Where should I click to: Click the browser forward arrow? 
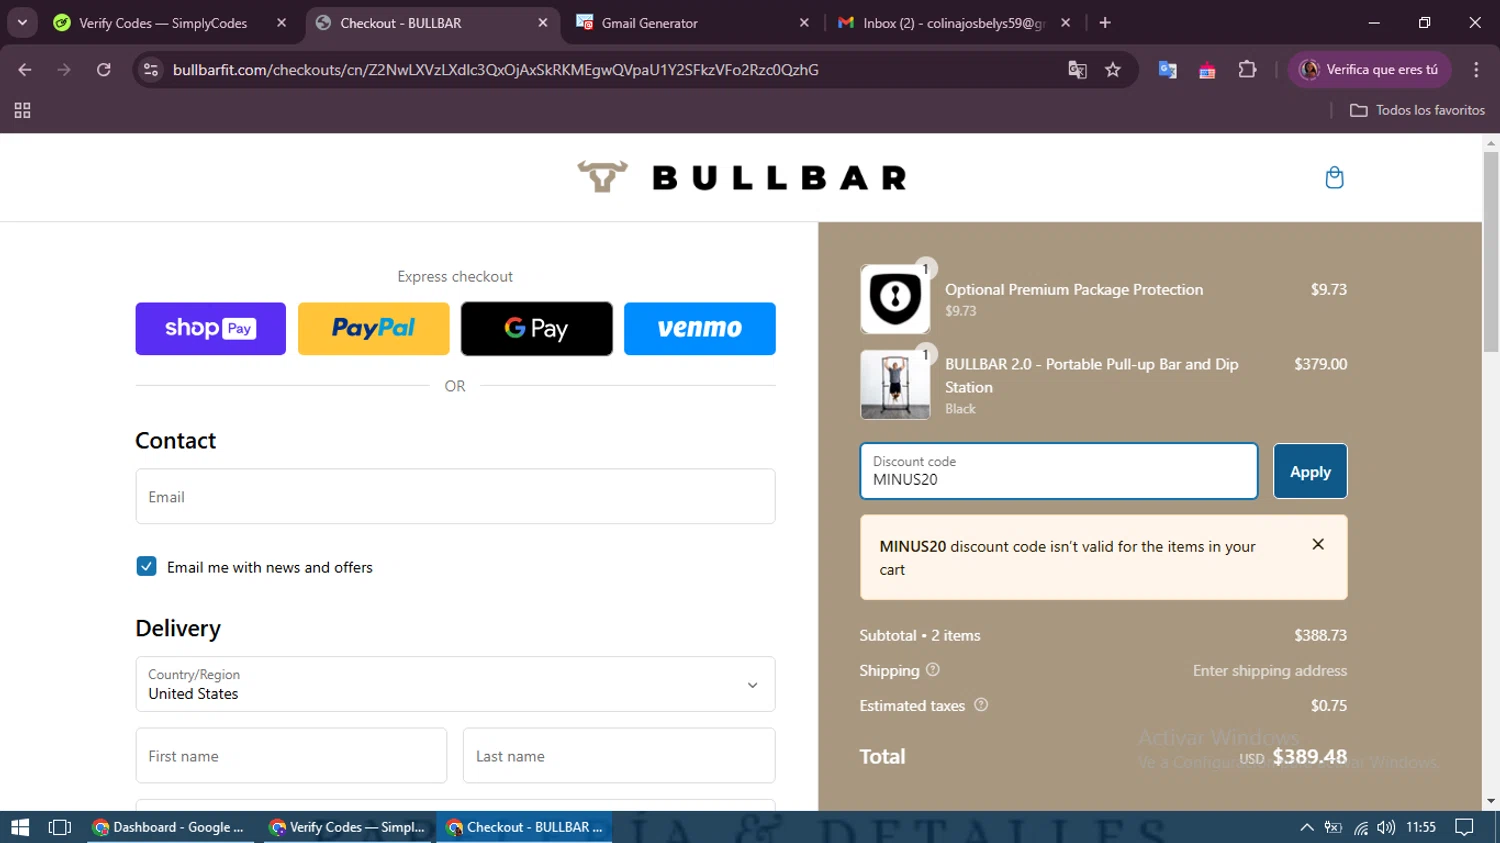coord(64,70)
